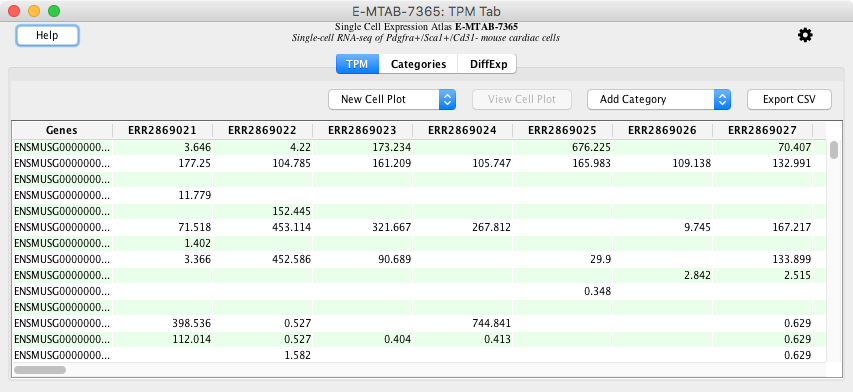Click the ERR2869027 column header
This screenshot has width=853, height=392.
pyautogui.click(x=763, y=130)
